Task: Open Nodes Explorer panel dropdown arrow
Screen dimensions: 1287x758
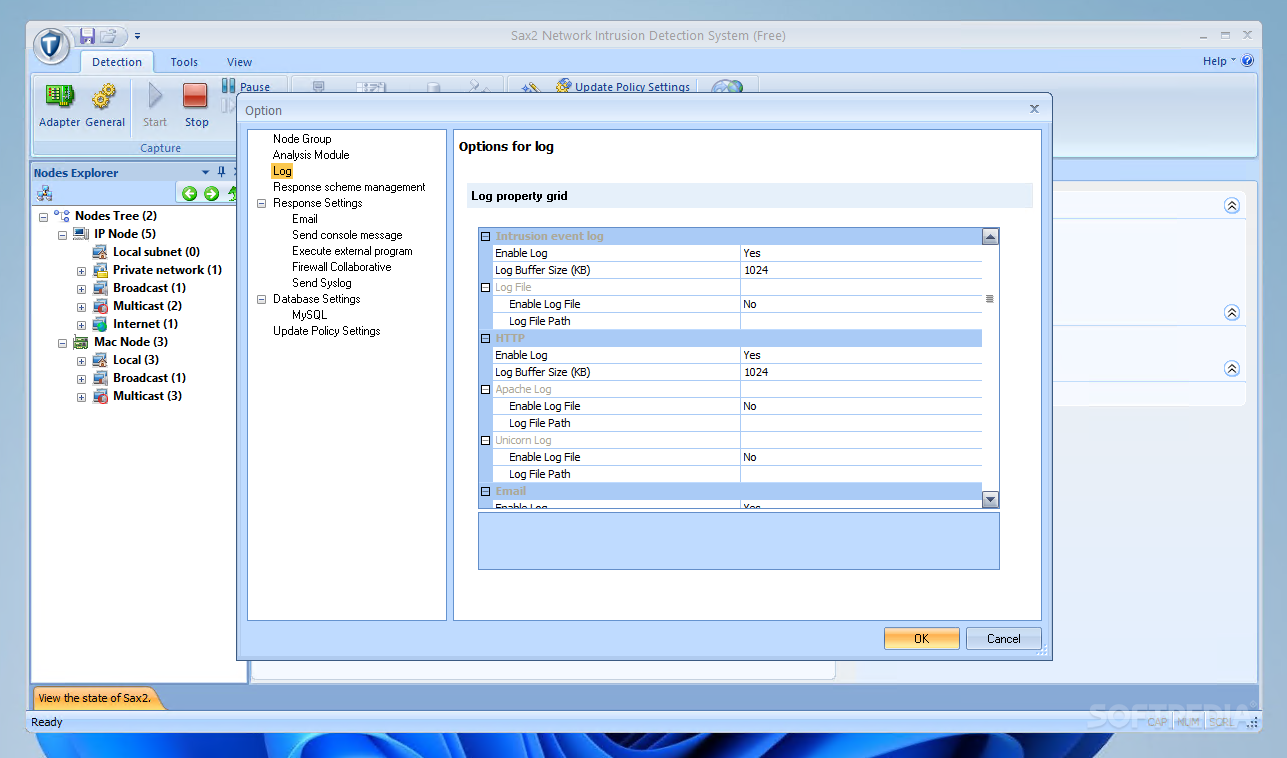Action: pos(206,172)
